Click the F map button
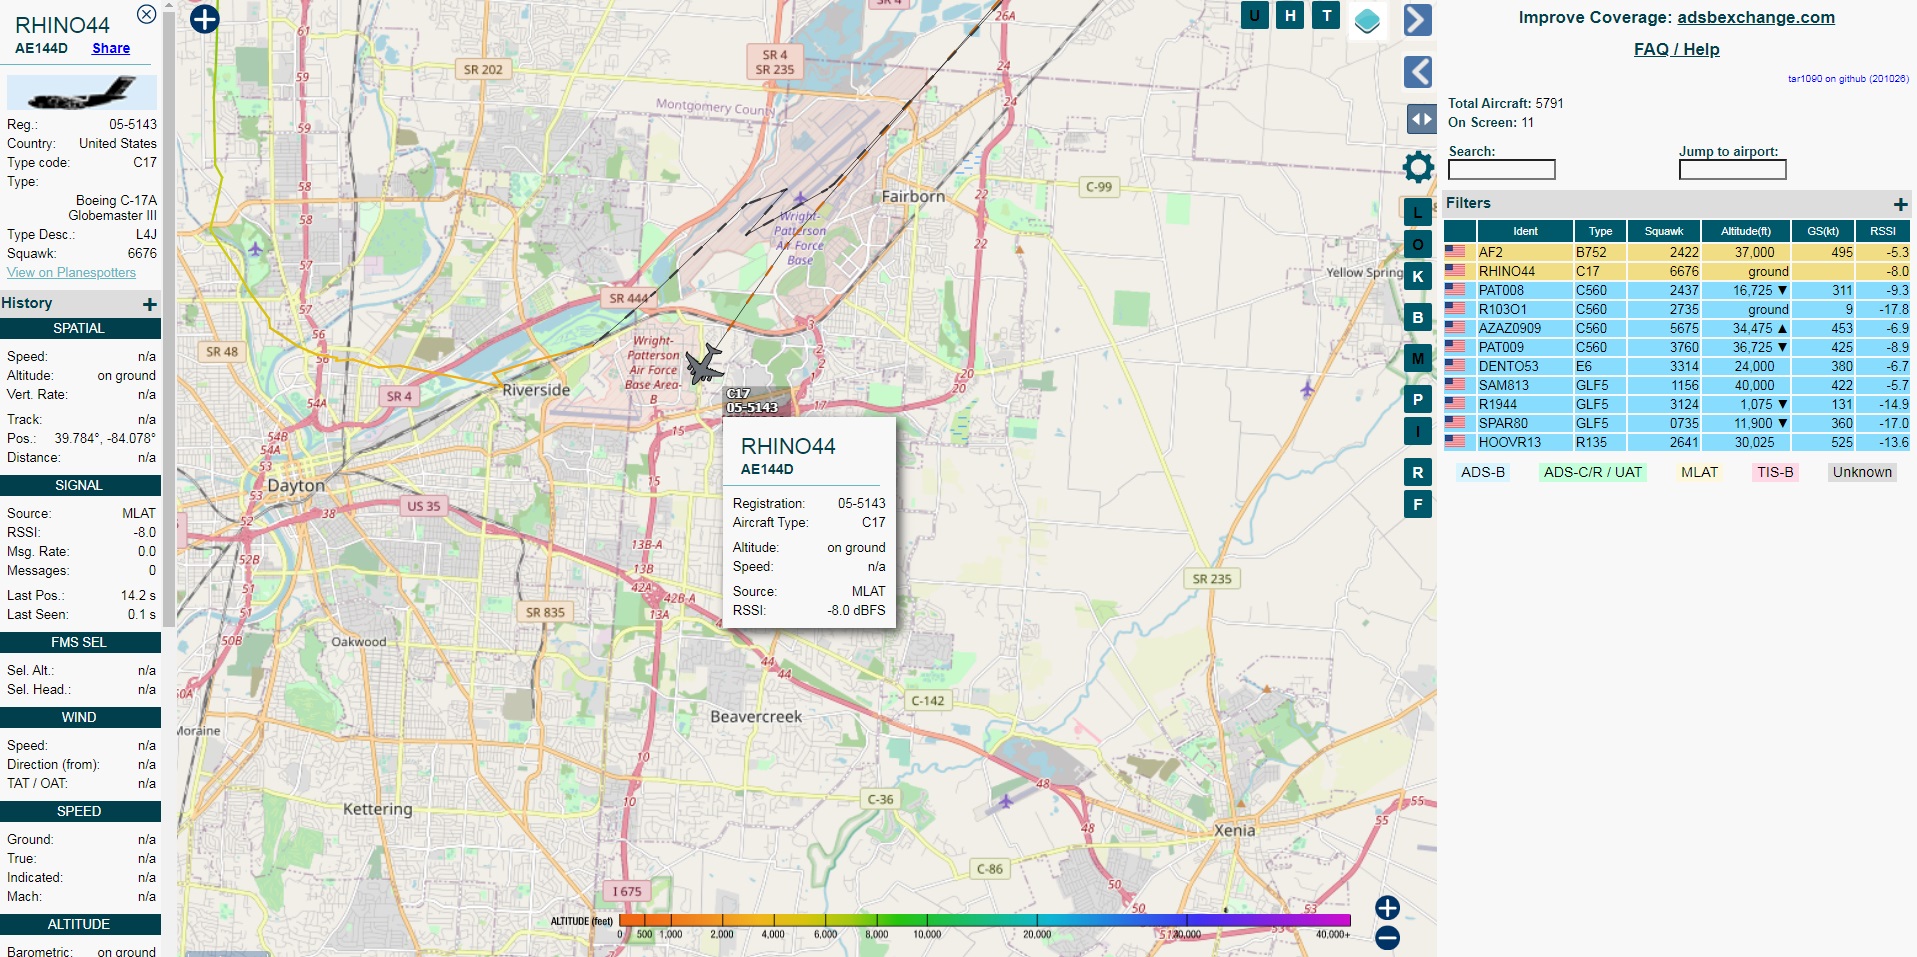This screenshot has width=1917, height=957. click(1417, 504)
